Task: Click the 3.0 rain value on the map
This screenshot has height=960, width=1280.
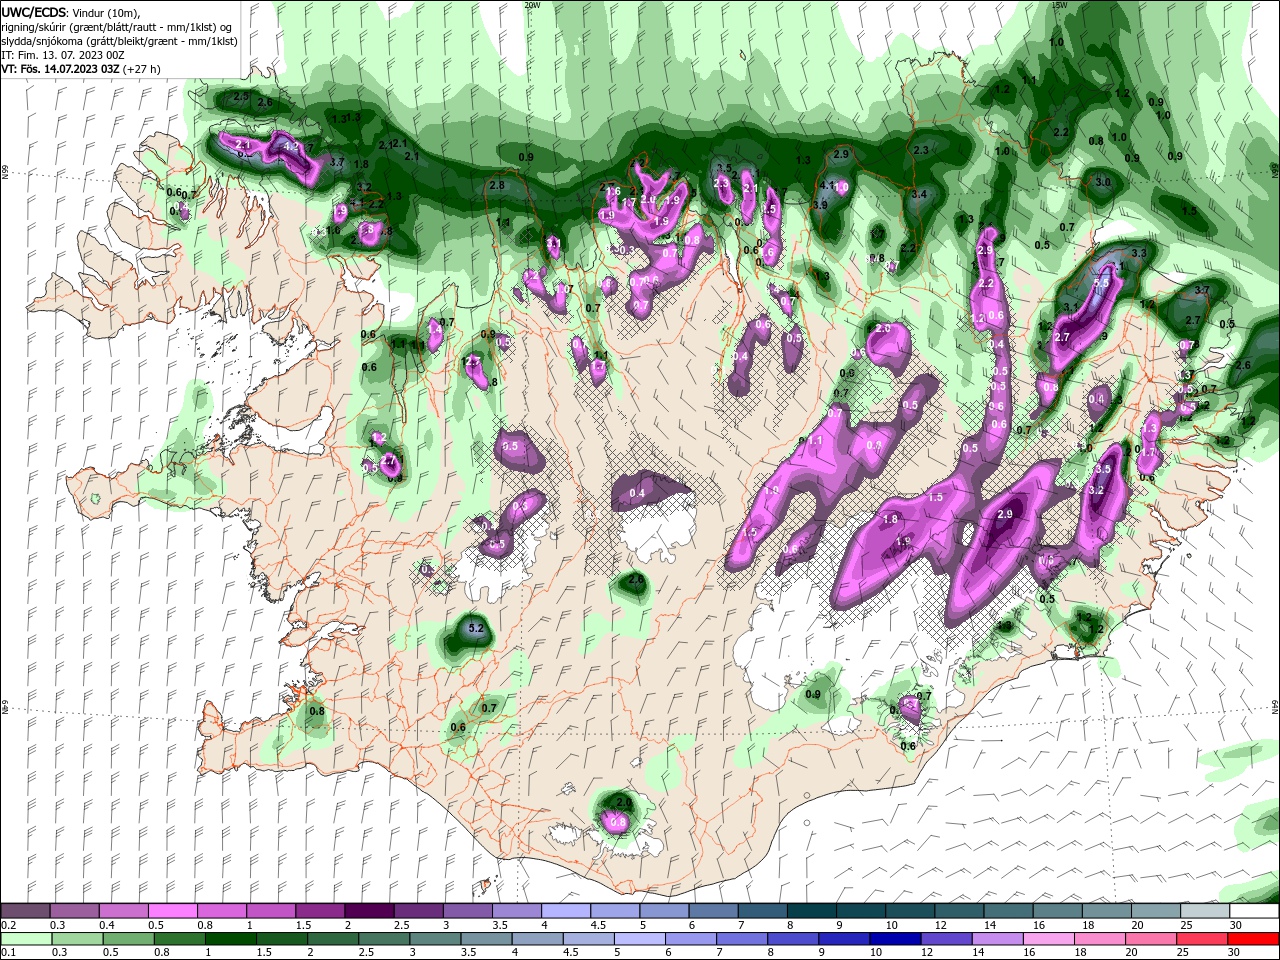Action: click(1103, 183)
